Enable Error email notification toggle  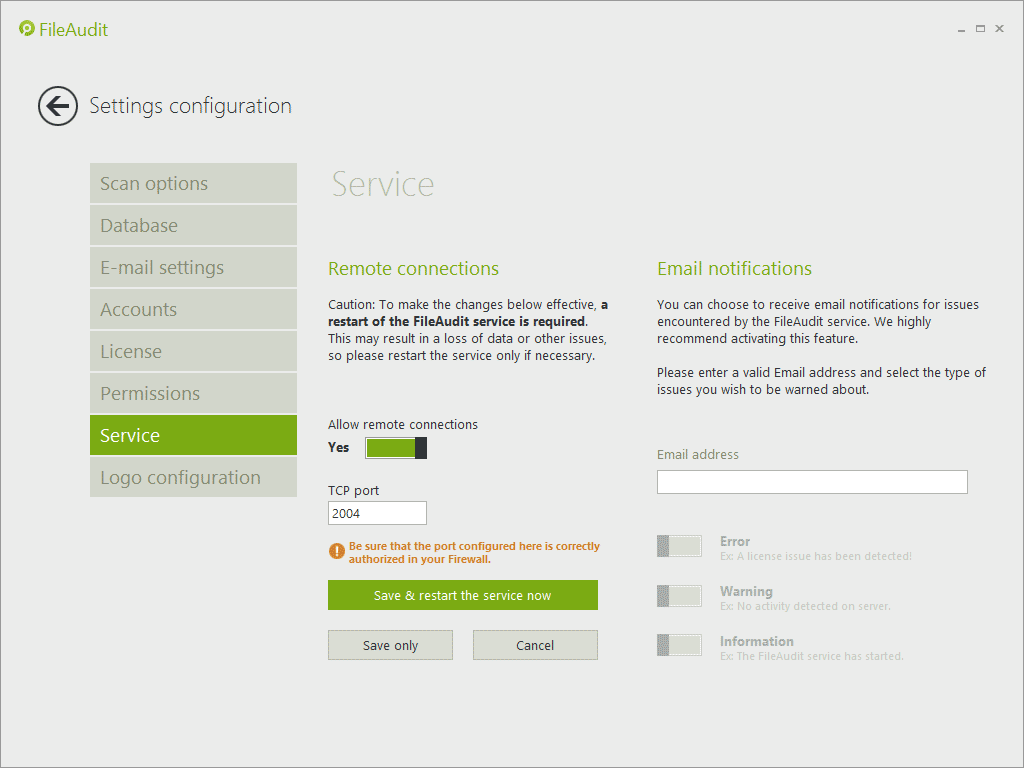pos(679,546)
